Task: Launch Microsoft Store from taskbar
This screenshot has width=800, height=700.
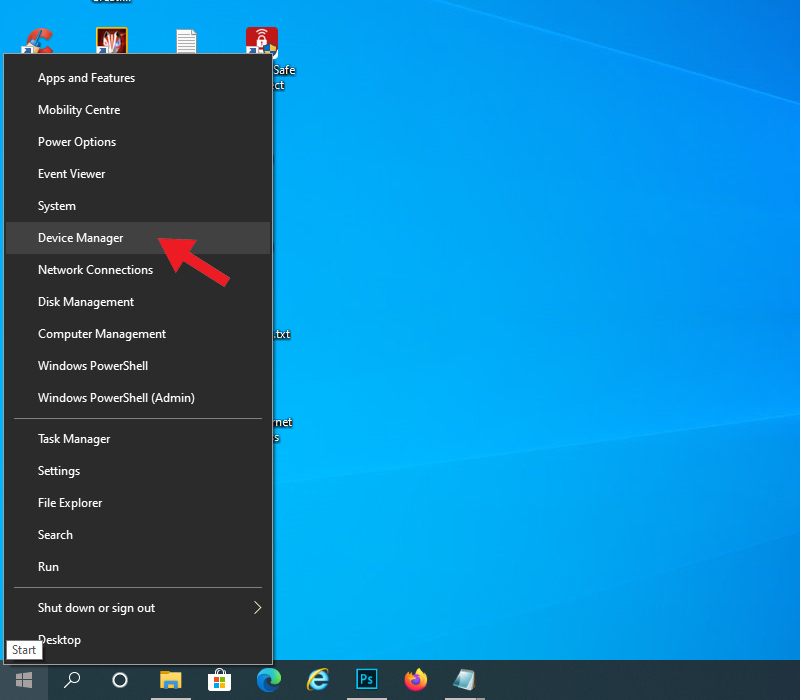Action: [x=219, y=680]
